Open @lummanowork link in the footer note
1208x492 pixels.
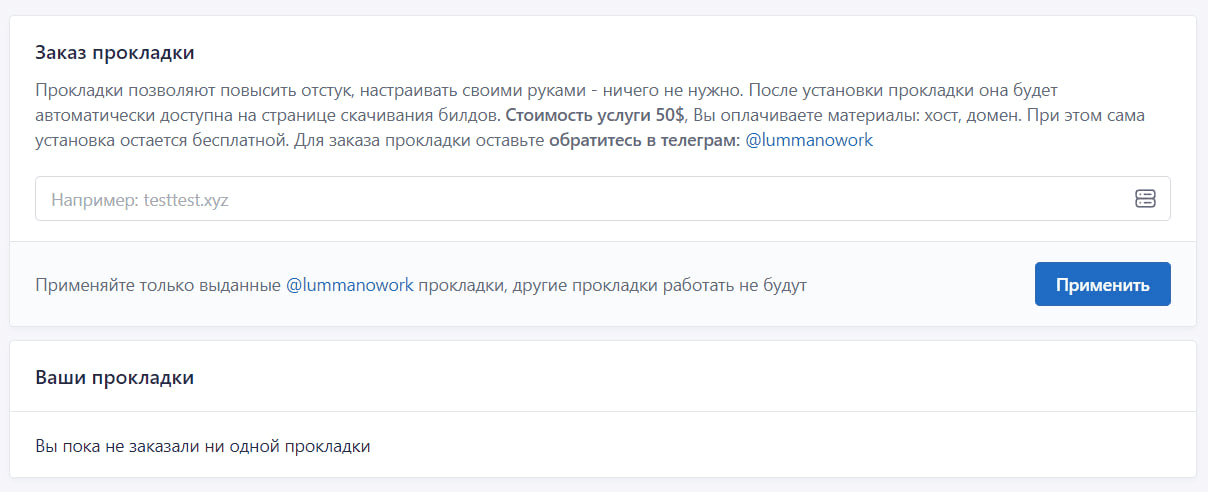[349, 285]
